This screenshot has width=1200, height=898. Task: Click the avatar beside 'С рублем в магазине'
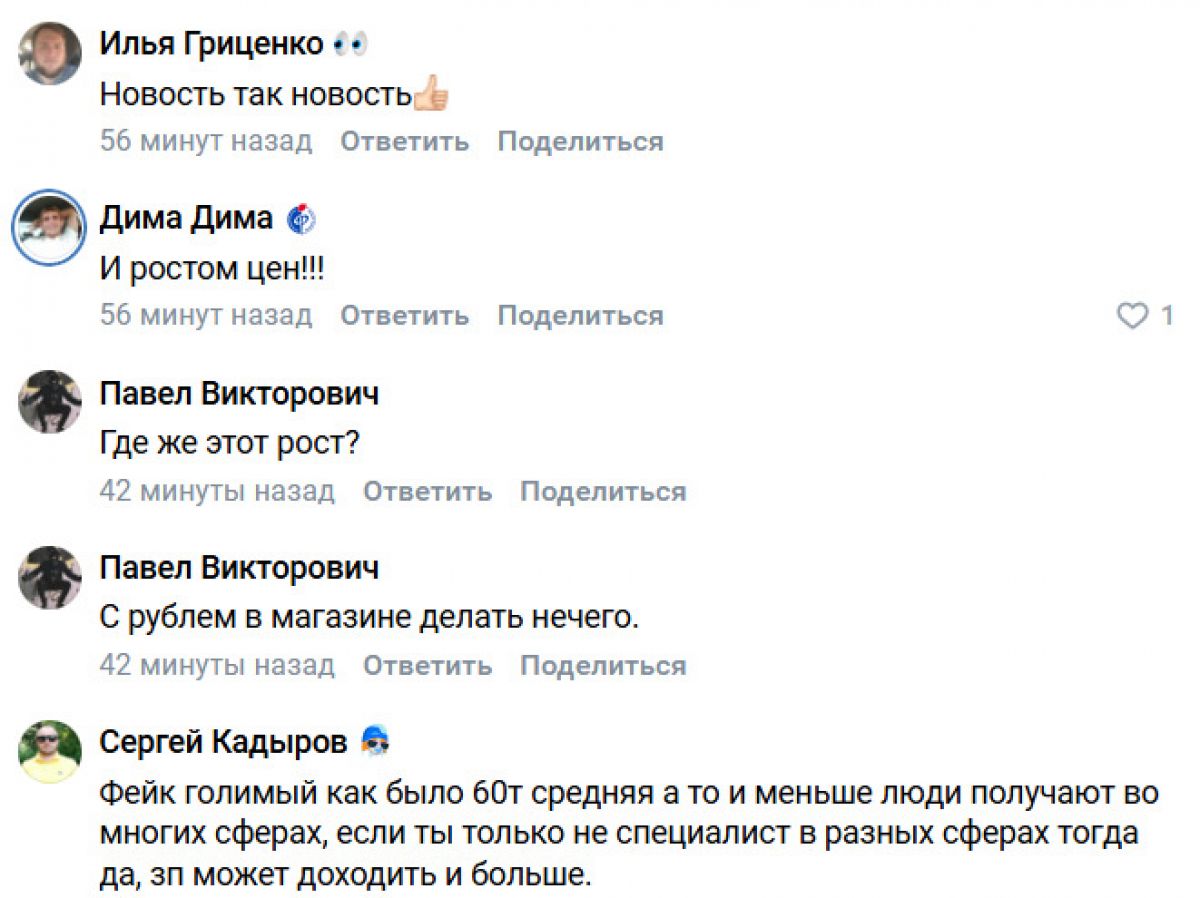point(49,576)
